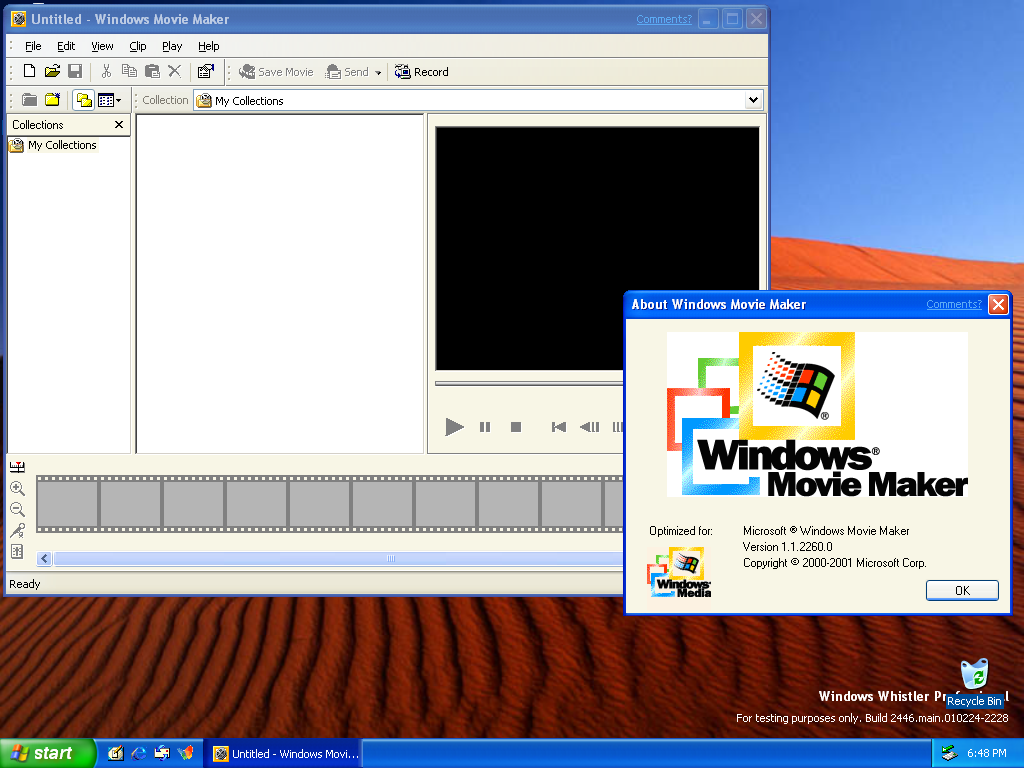
Task: Click the Open Project folder icon
Action: coord(52,72)
